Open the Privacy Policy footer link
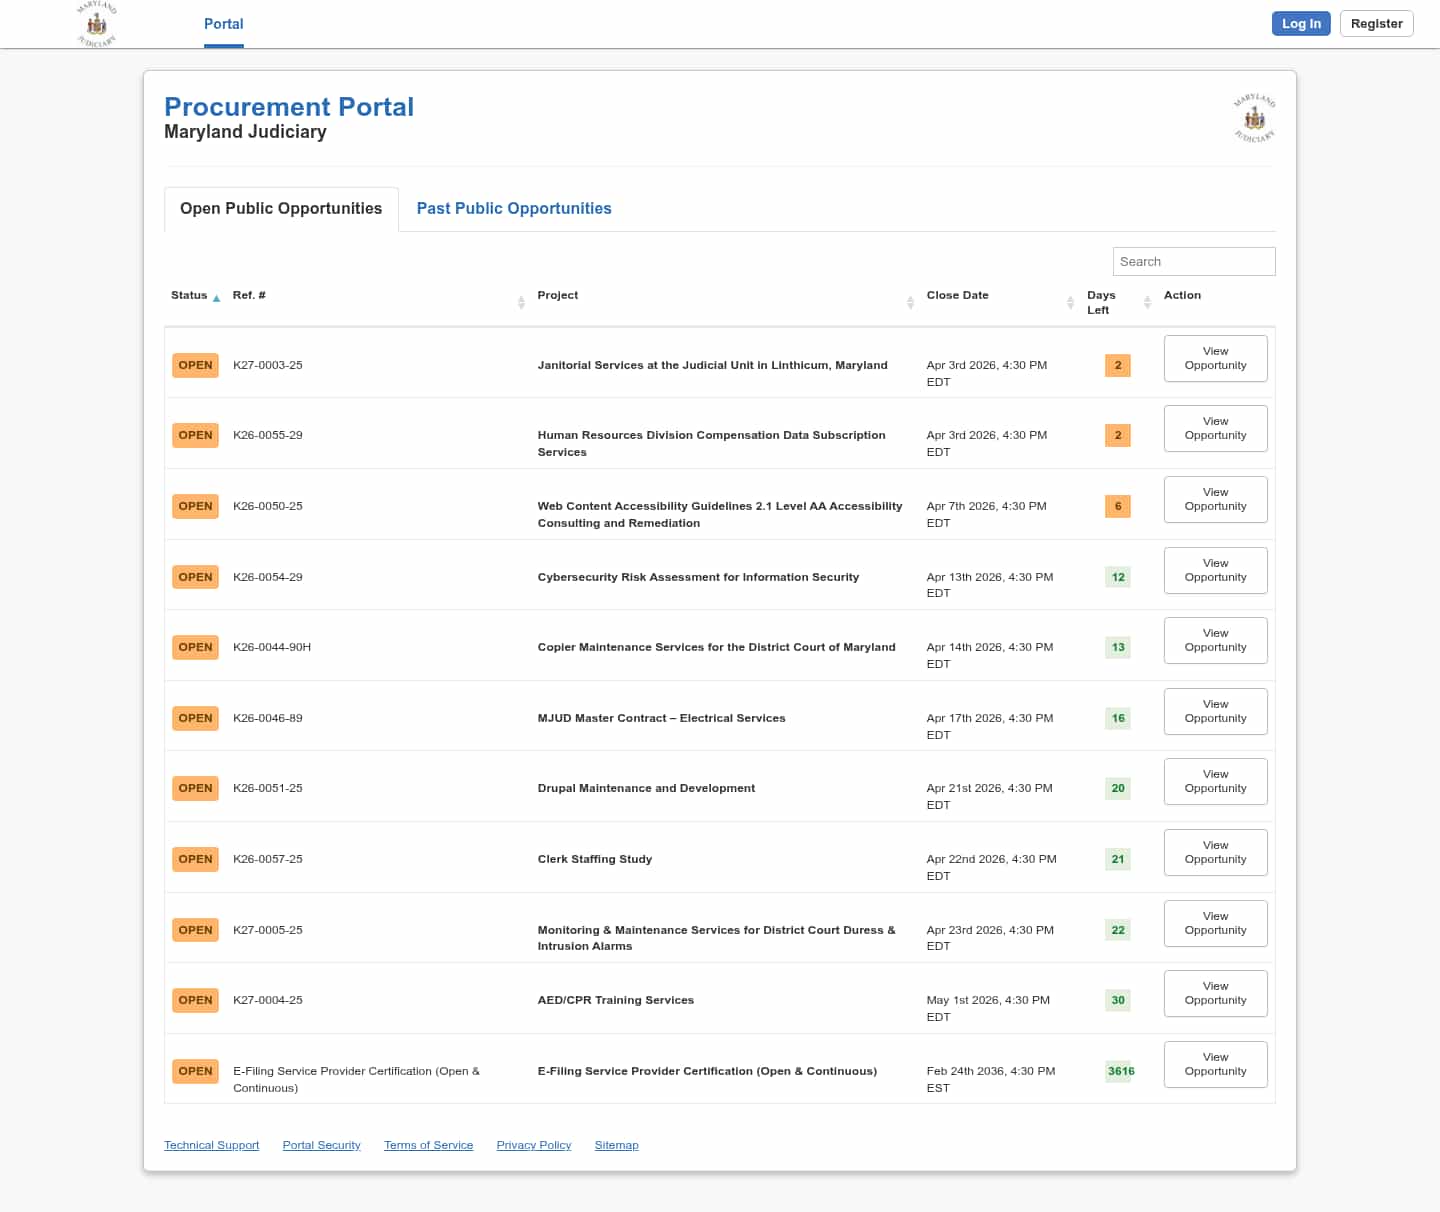 pos(533,1145)
